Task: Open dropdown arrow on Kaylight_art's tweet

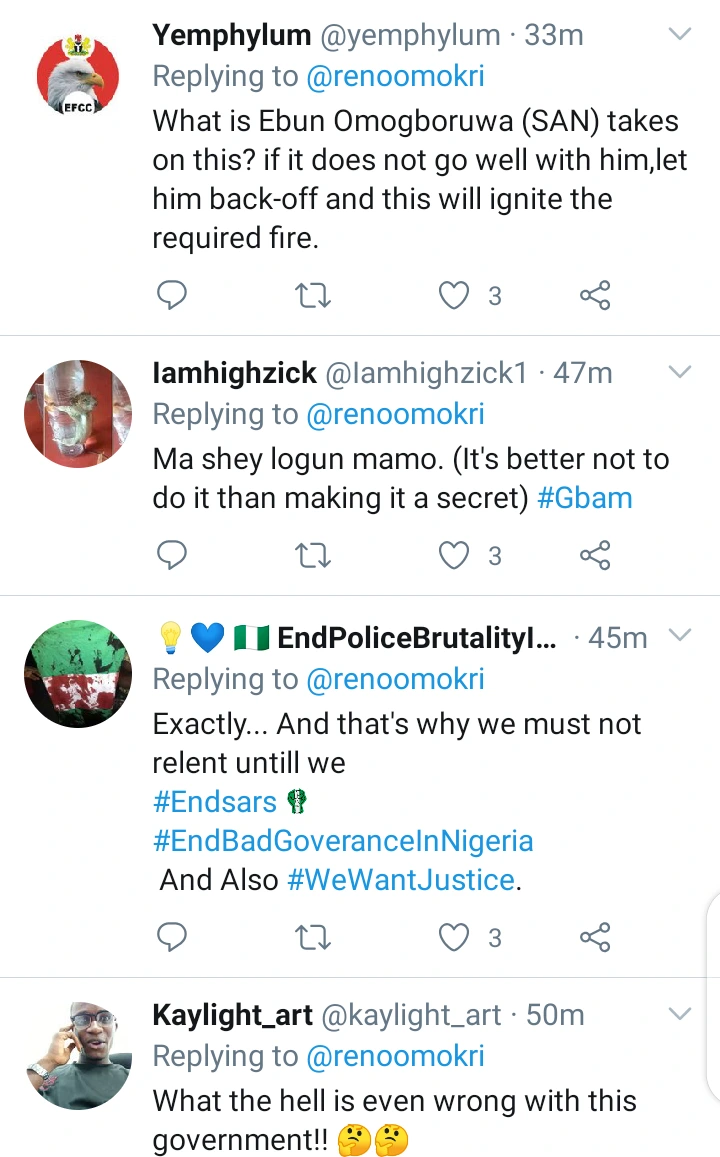Action: [x=680, y=1015]
